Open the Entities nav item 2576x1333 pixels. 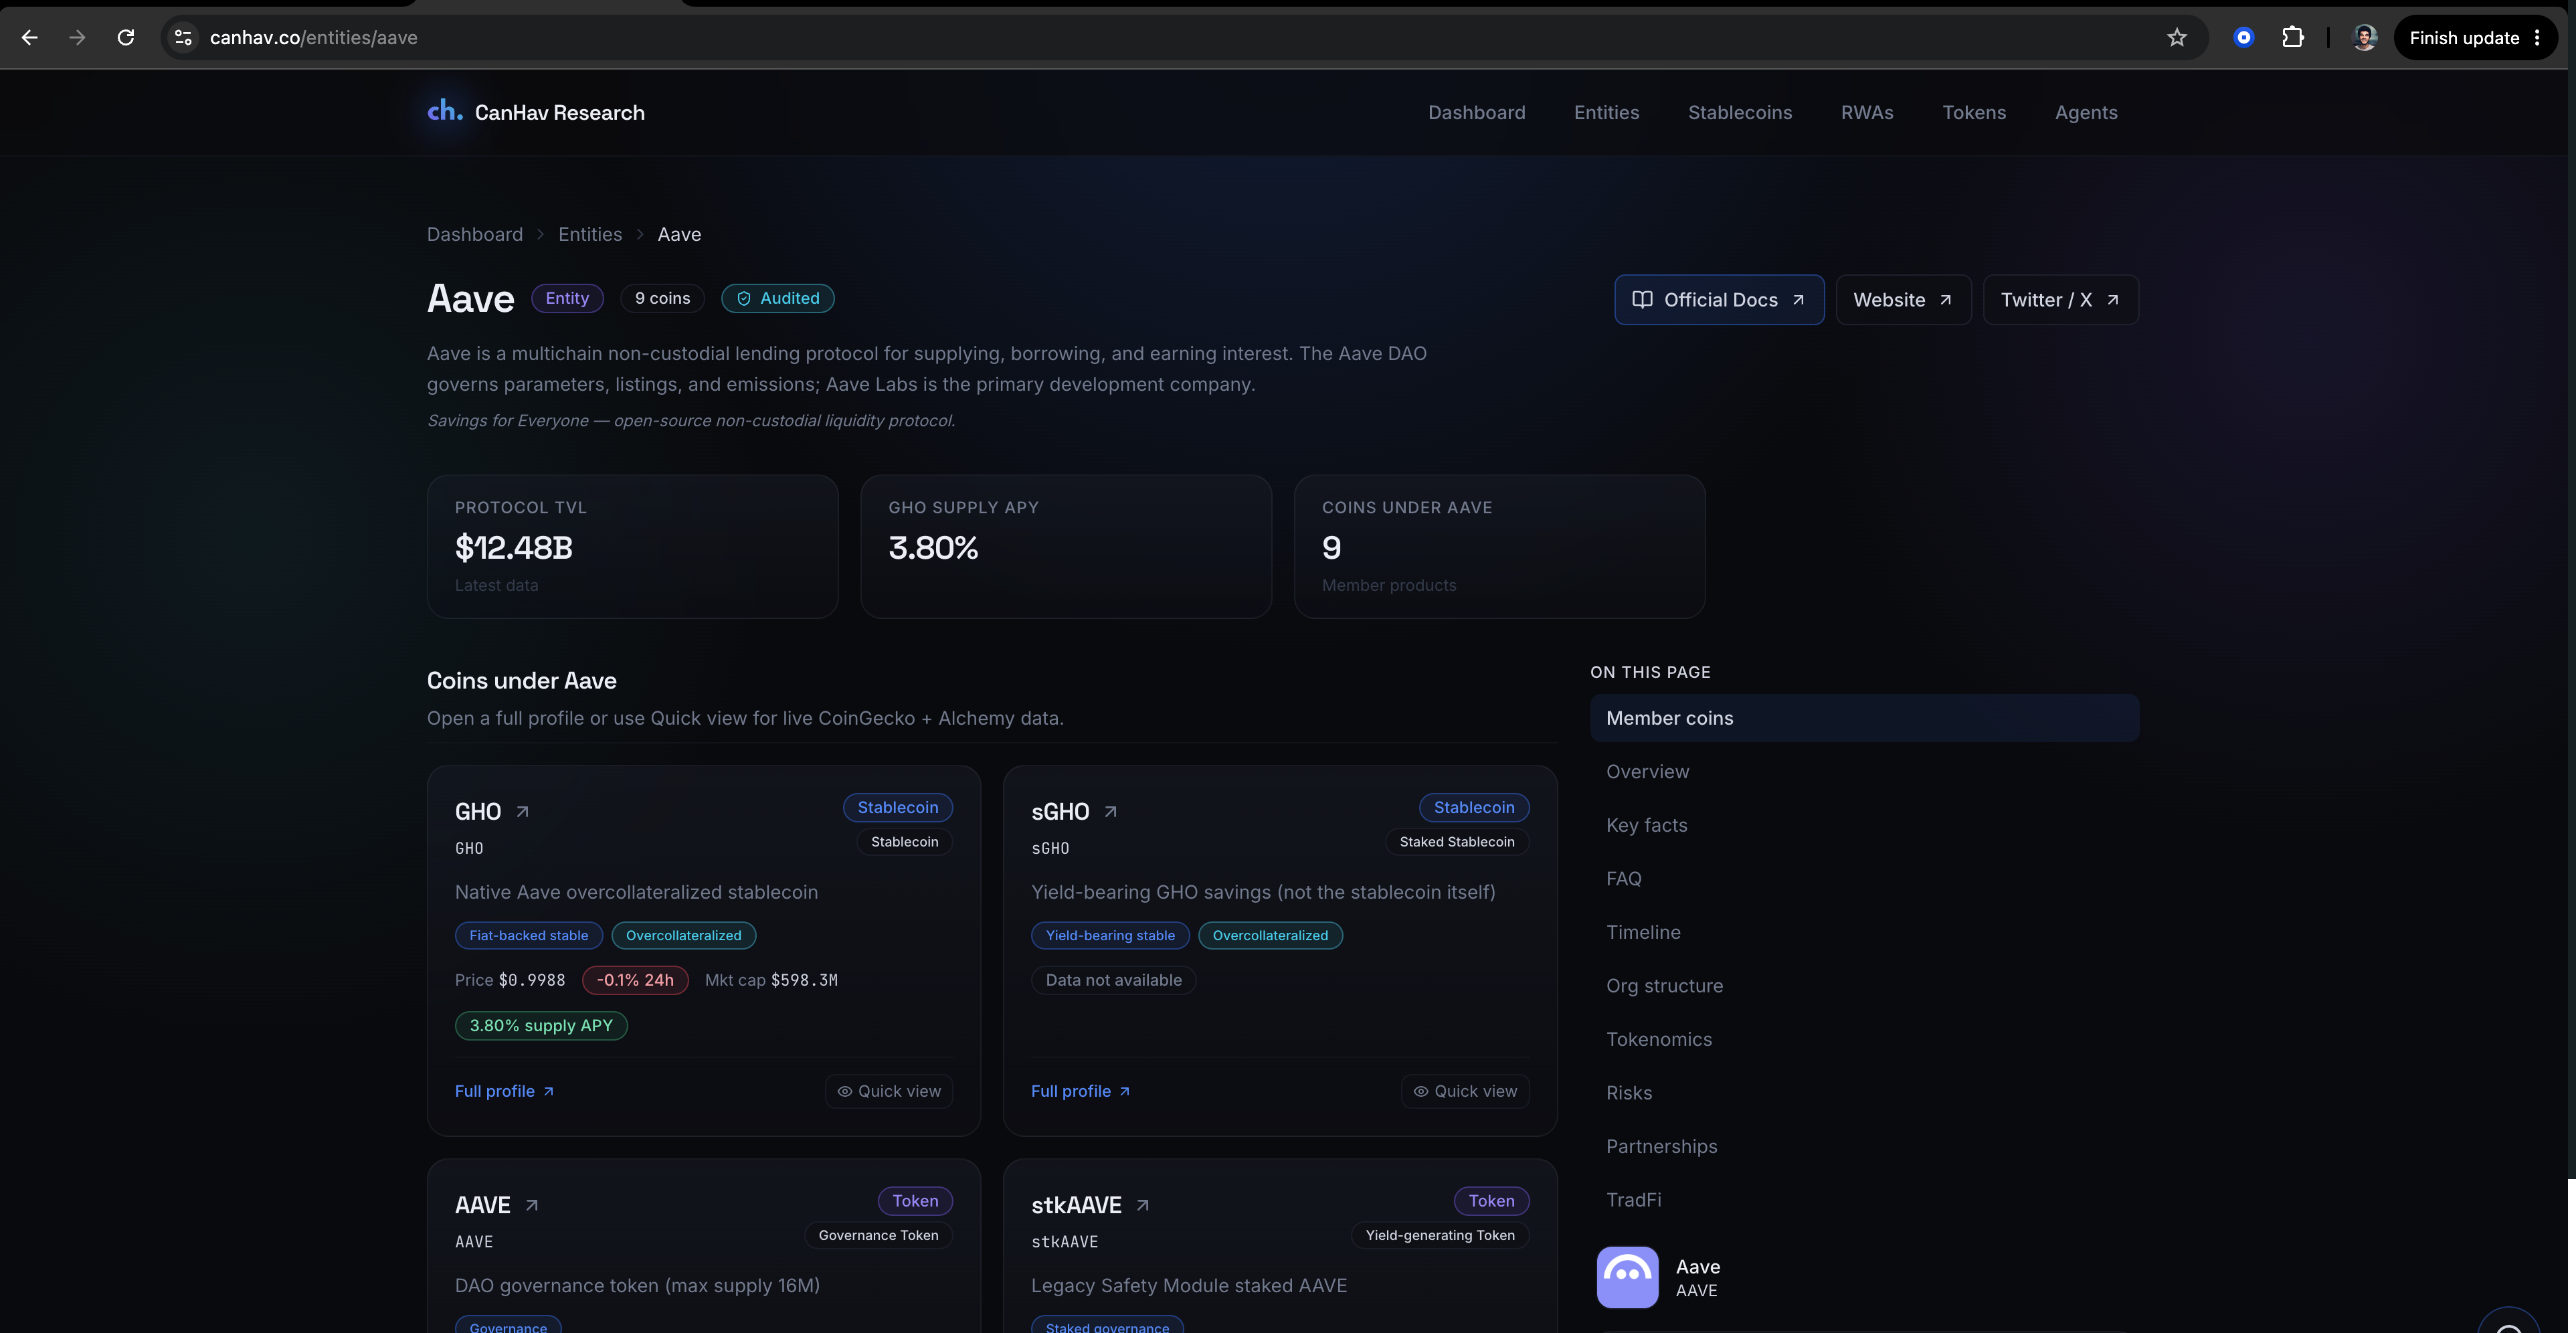coord(1606,113)
